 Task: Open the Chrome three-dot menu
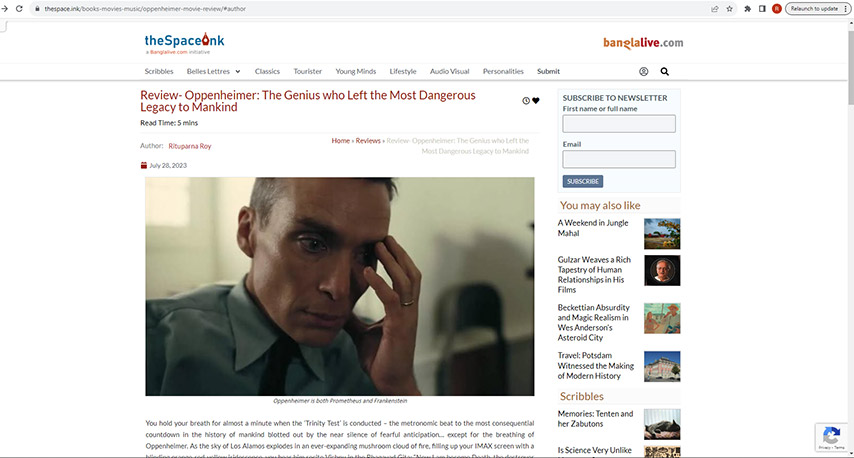point(845,9)
